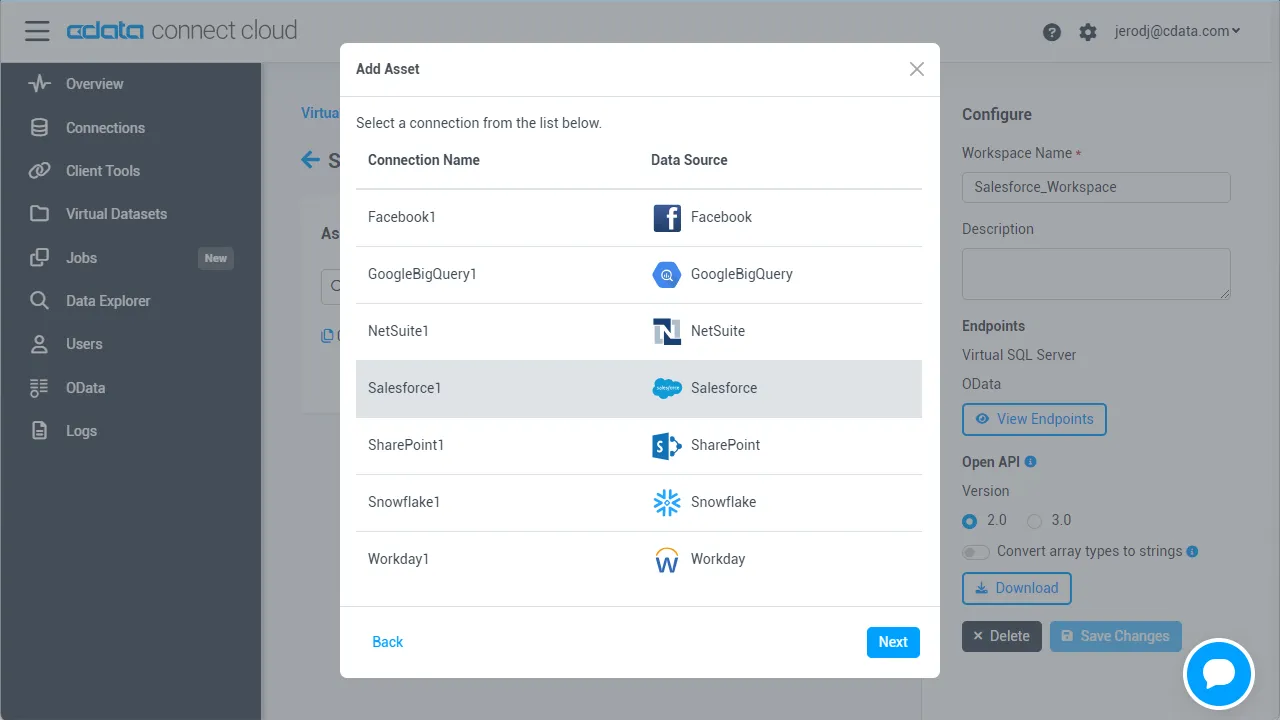Viewport: 1280px width, 720px height.
Task: Click the Connection Name column header
Action: 424,160
